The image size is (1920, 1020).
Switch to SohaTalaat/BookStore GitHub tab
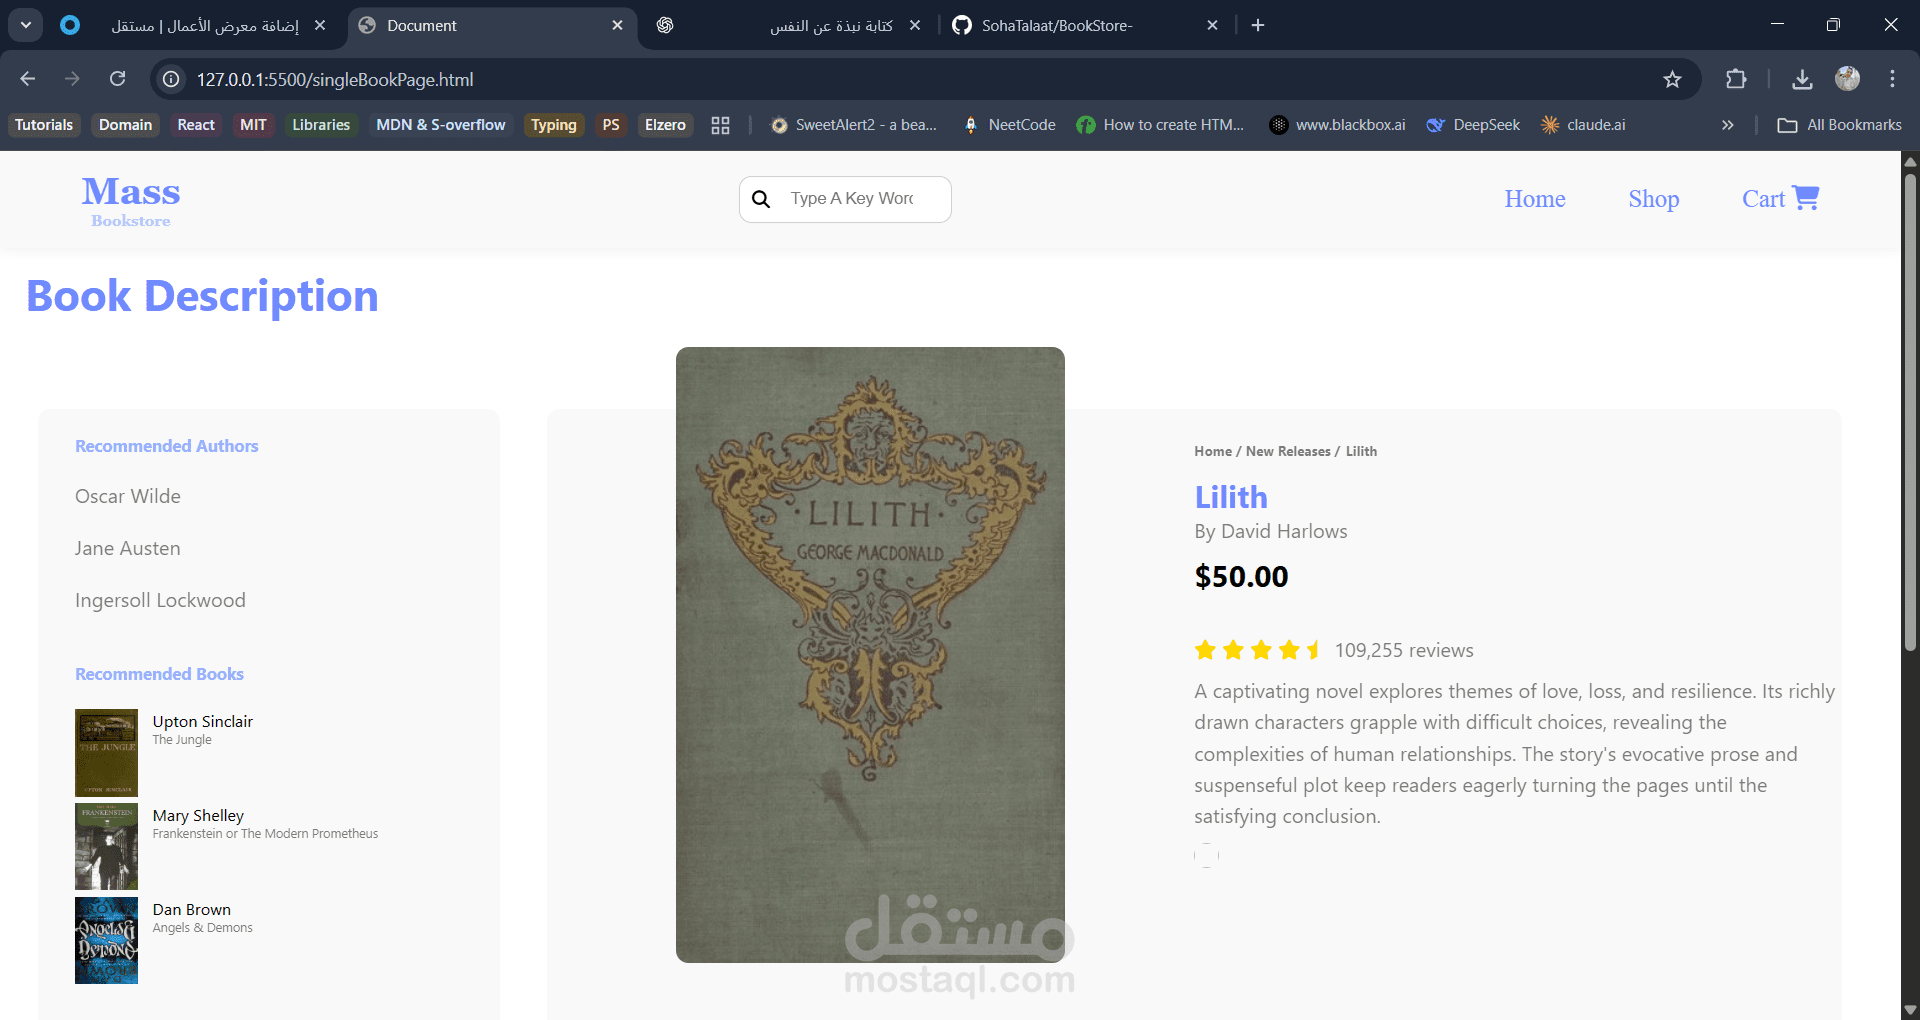pos(1085,25)
